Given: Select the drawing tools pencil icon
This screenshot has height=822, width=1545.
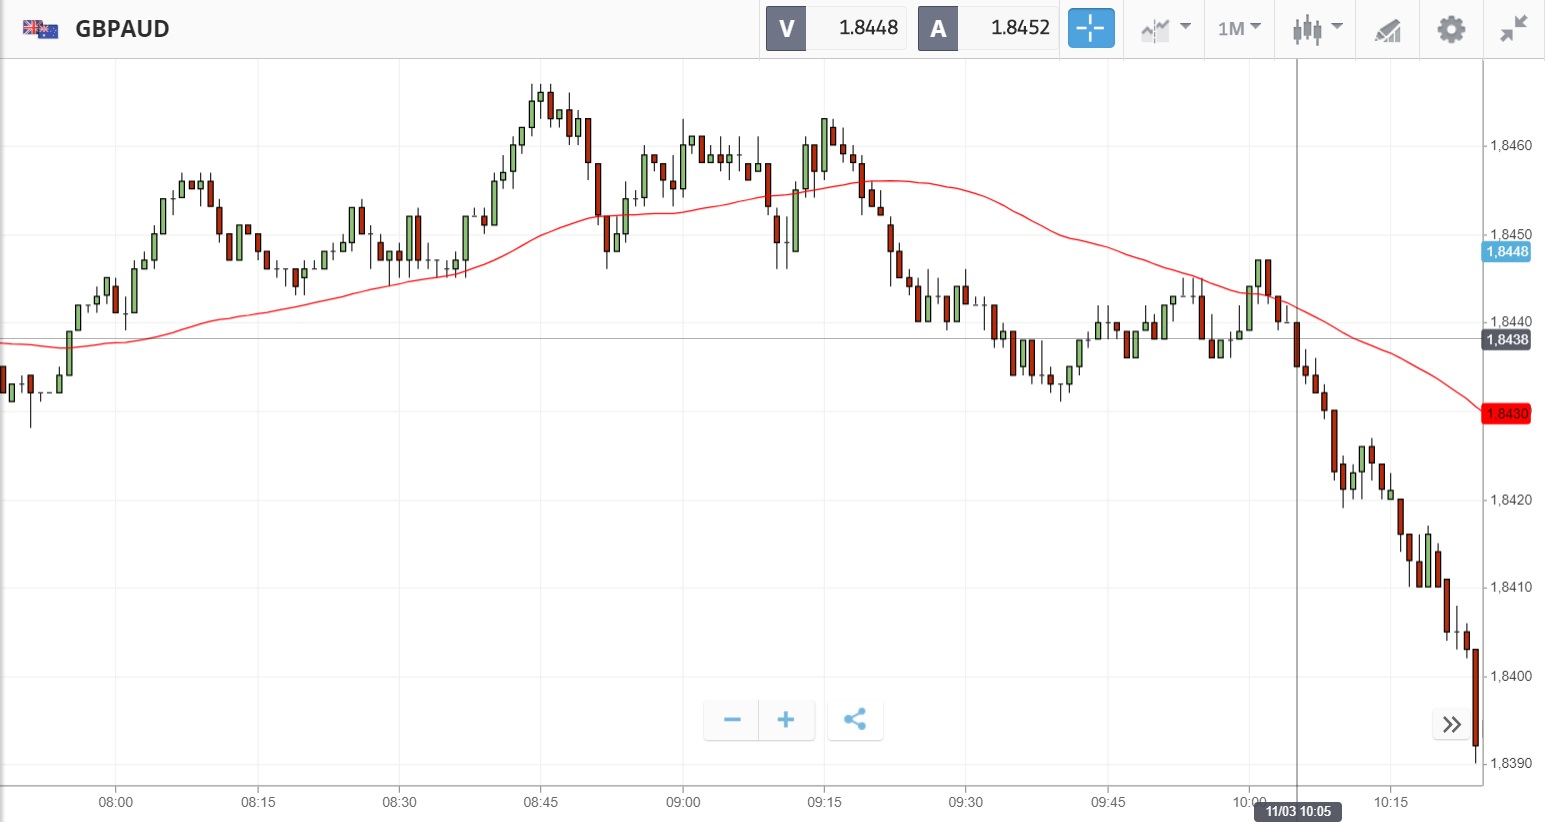Looking at the screenshot, I should point(1387,30).
